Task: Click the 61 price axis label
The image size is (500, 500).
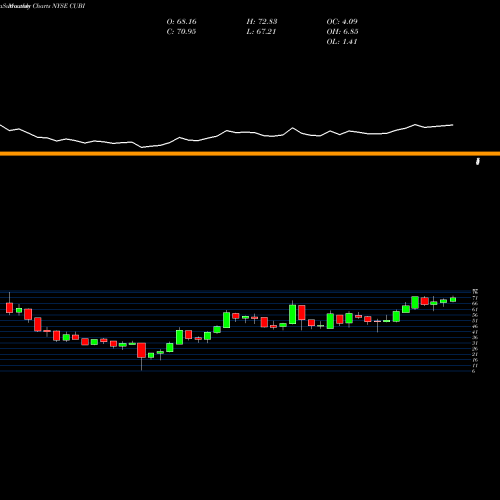Action: click(x=475, y=309)
